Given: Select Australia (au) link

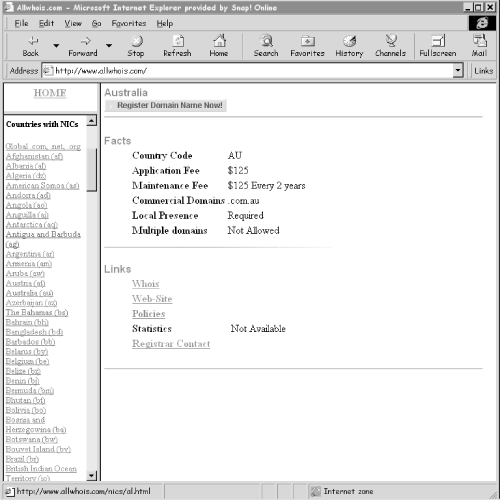Looking at the screenshot, I should (x=29, y=293).
